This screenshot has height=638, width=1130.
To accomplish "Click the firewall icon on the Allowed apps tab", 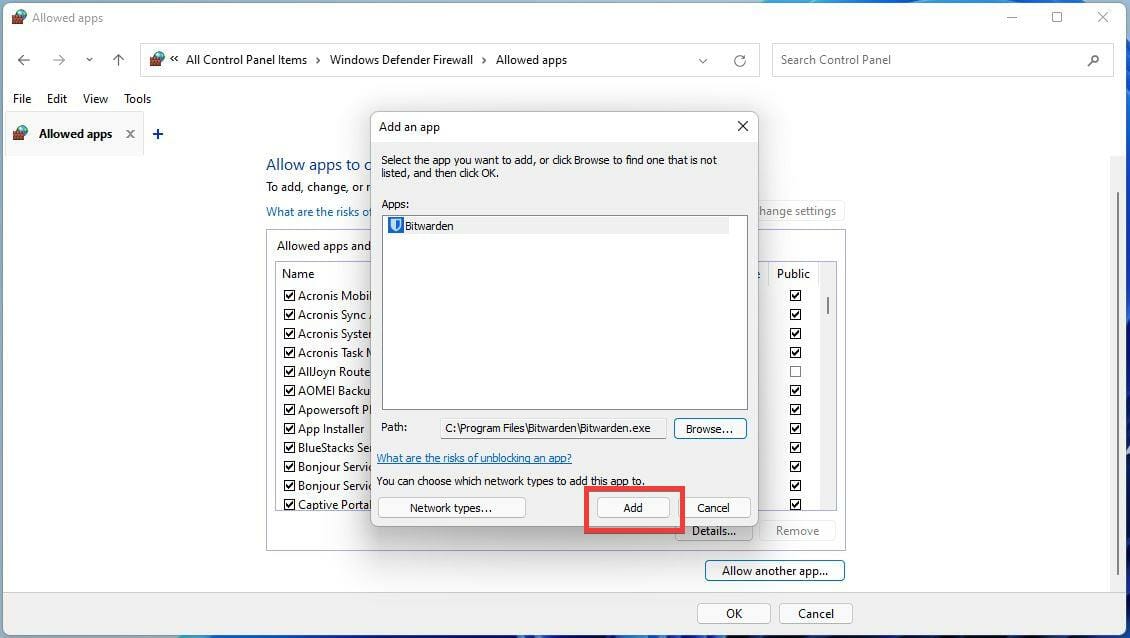I will point(20,133).
